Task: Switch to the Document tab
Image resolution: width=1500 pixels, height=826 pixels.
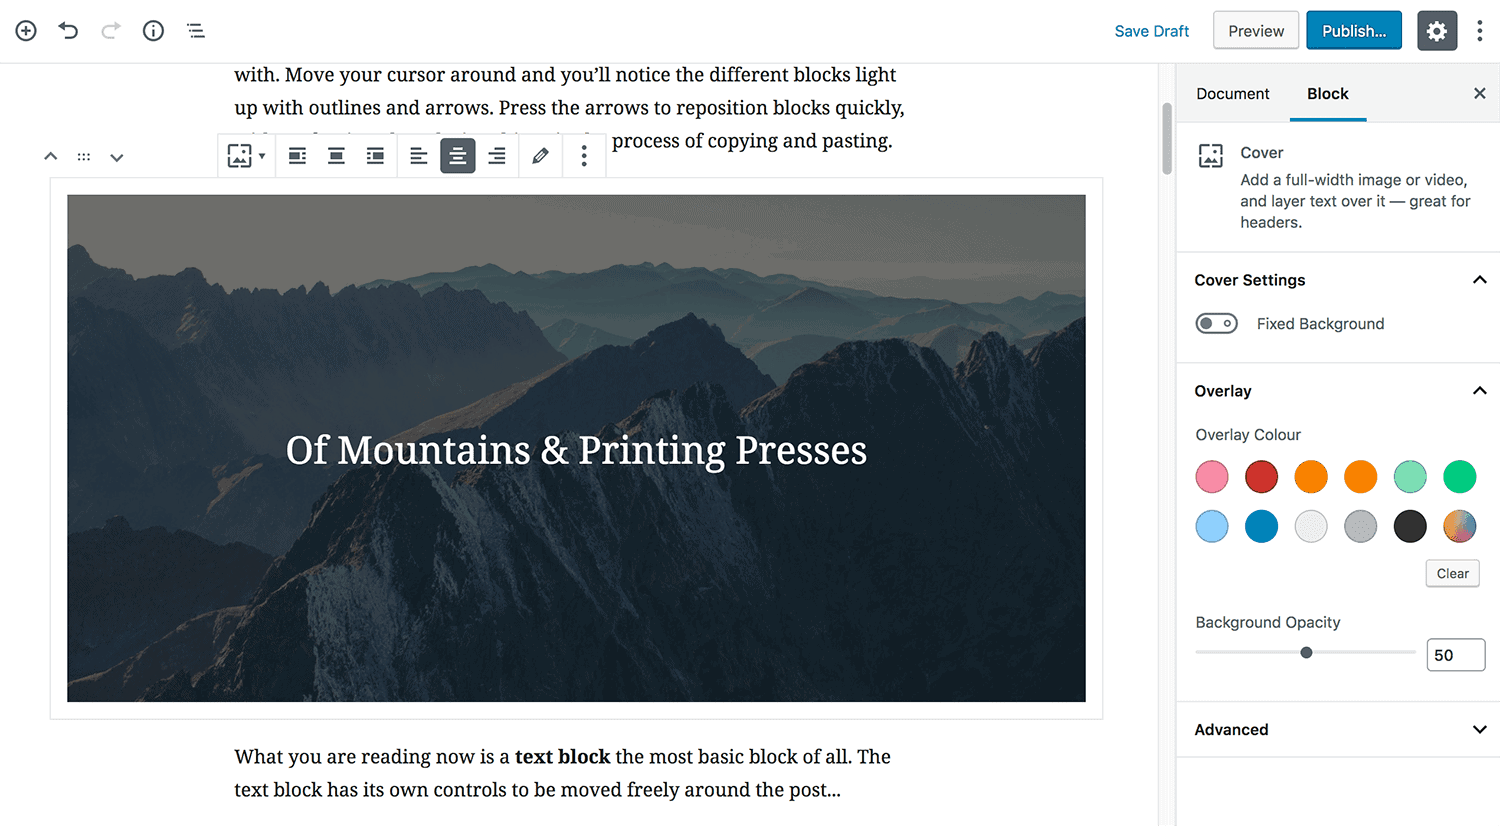Action: coord(1232,94)
